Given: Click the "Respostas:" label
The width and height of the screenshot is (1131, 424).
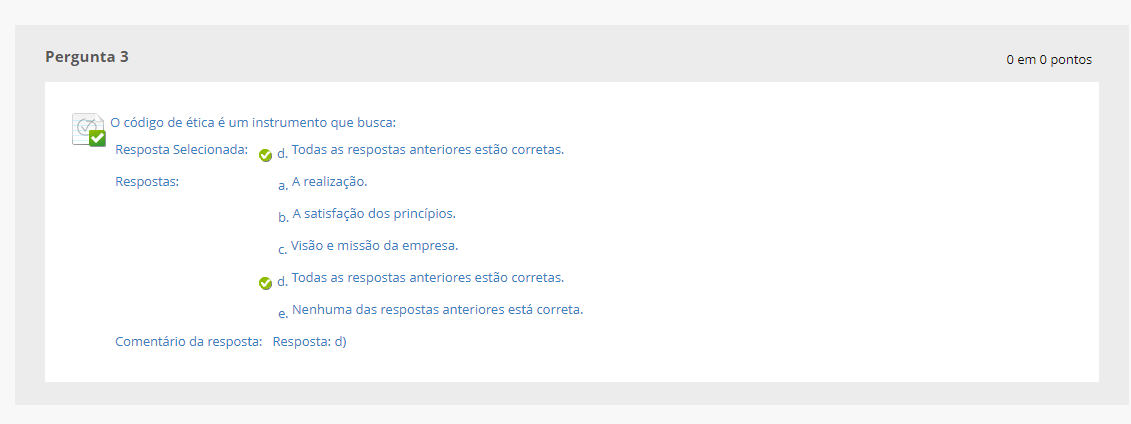Looking at the screenshot, I should 147,182.
